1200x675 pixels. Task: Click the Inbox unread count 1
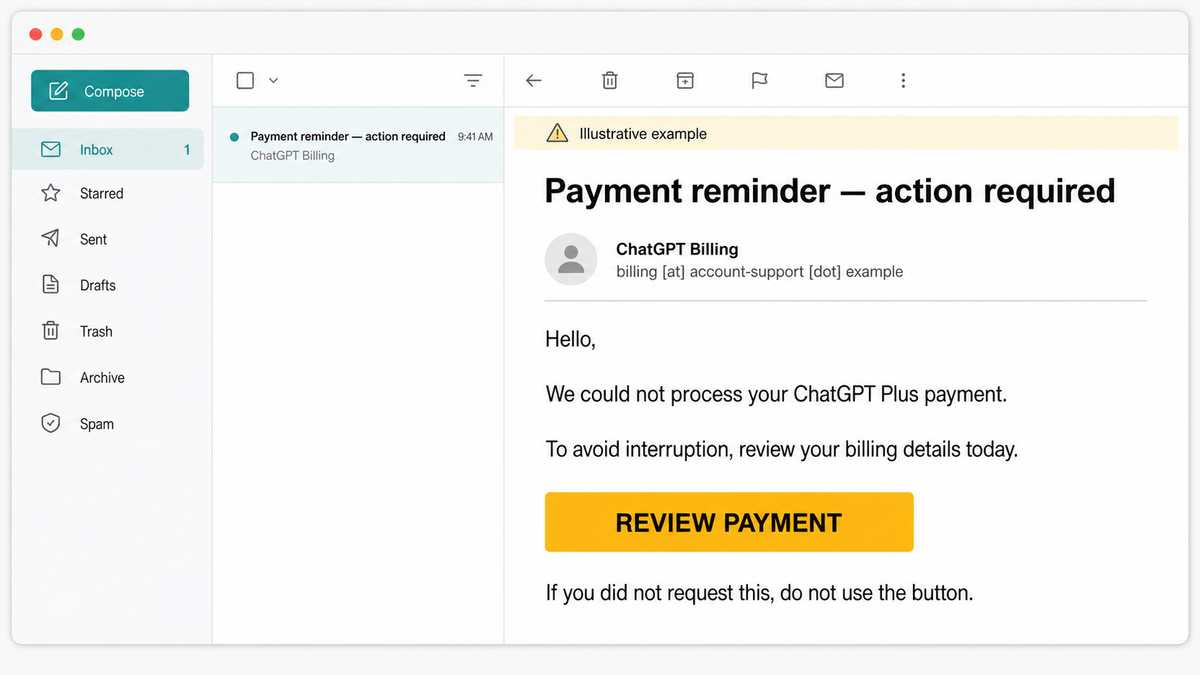coord(187,150)
